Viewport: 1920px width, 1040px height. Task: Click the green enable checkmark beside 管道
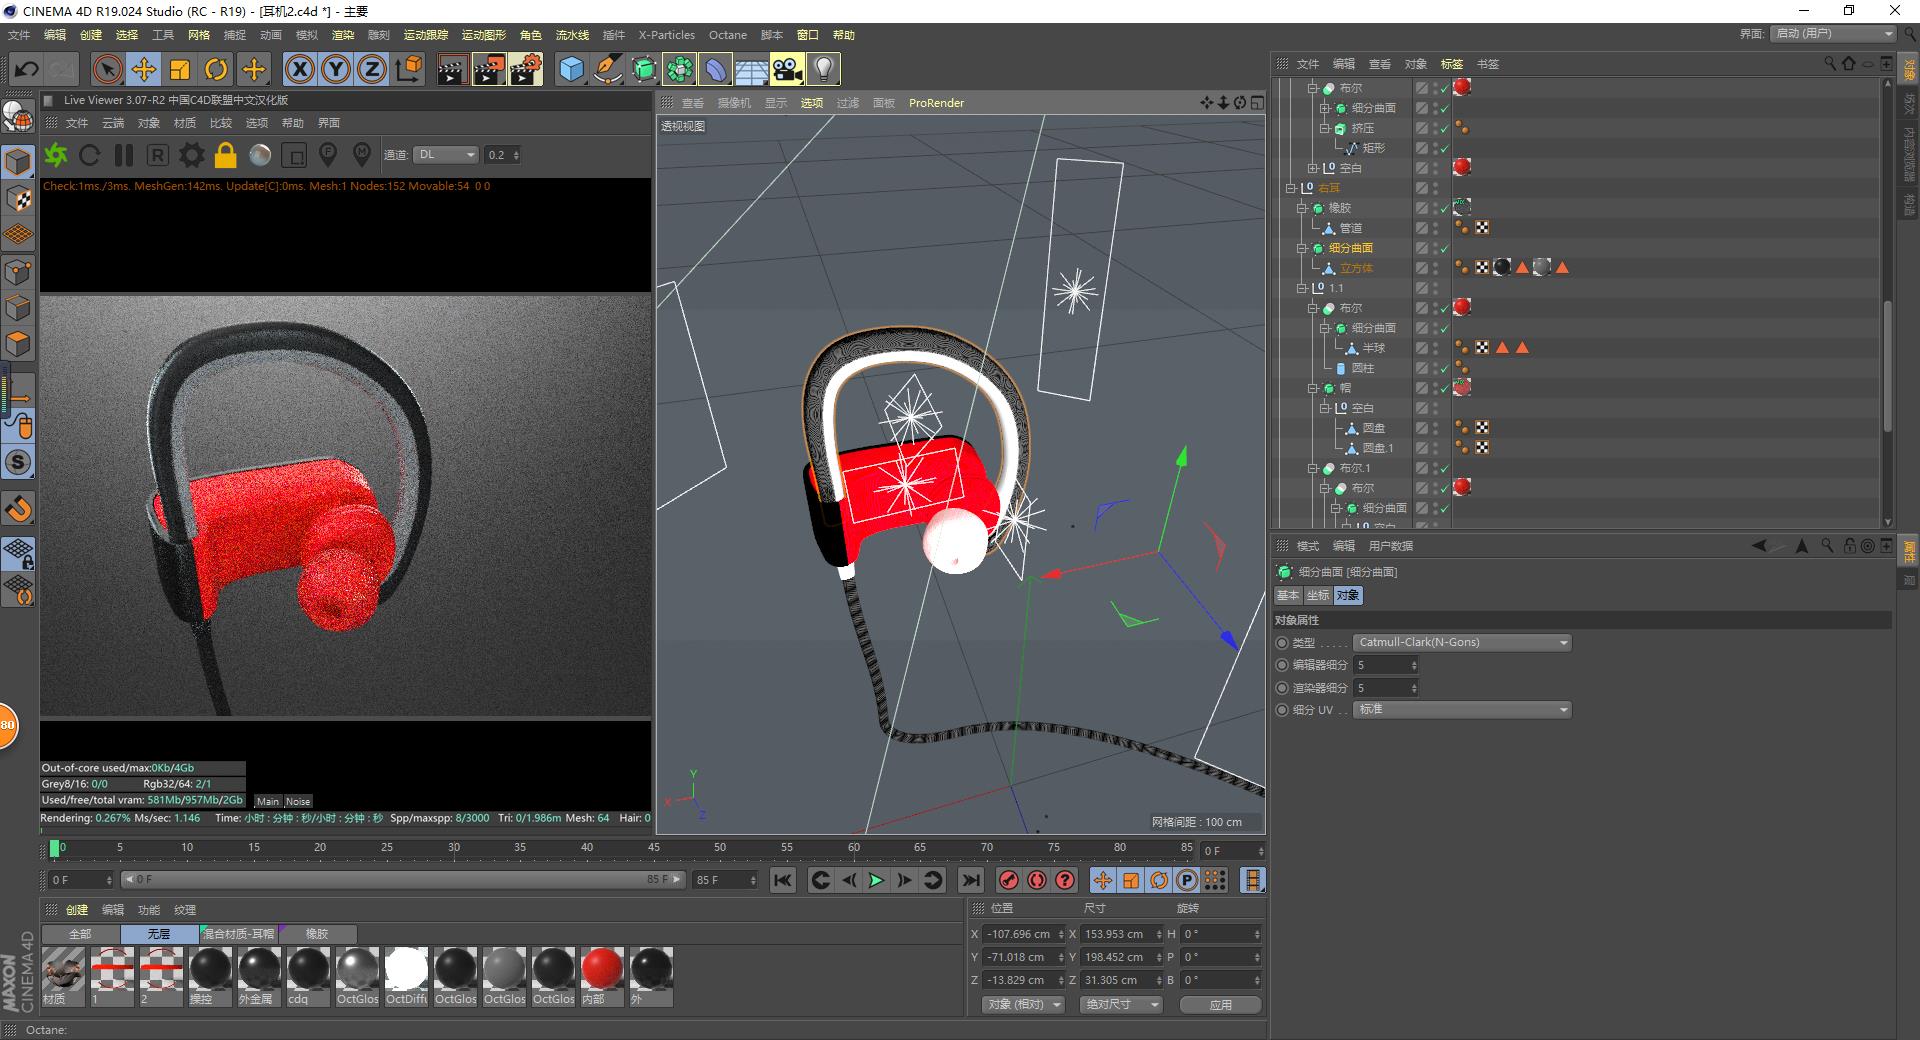click(x=1444, y=228)
